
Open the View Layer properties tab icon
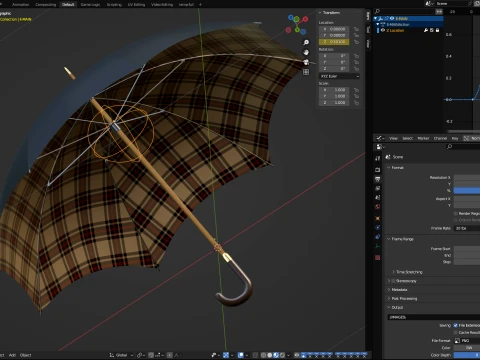pyautogui.click(x=377, y=189)
